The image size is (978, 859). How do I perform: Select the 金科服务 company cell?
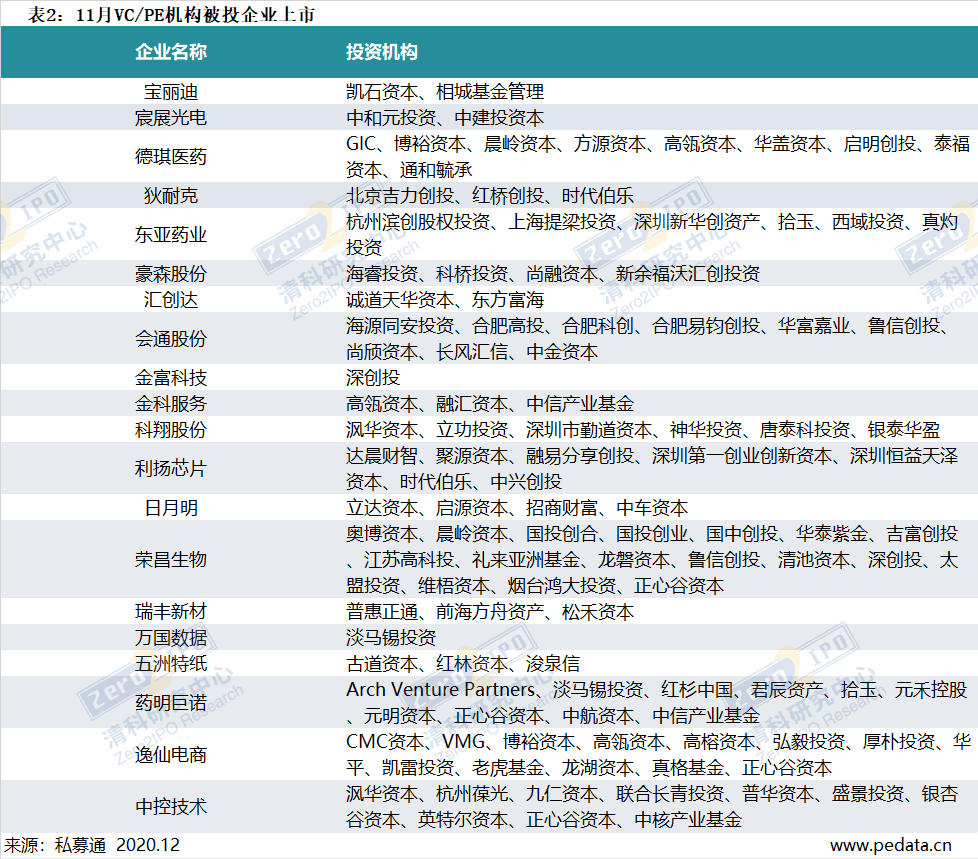coord(171,404)
